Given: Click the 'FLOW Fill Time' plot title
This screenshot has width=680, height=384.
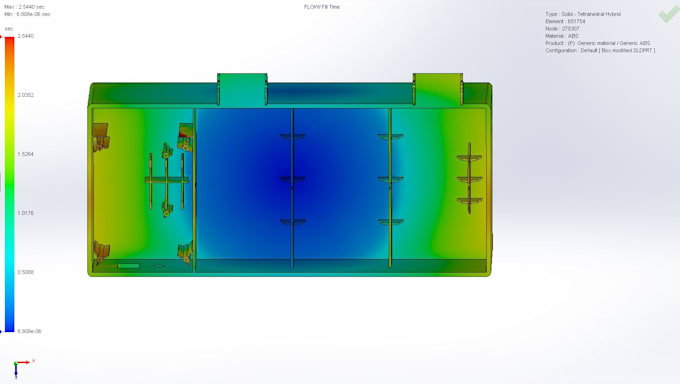Looking at the screenshot, I should pyautogui.click(x=322, y=7).
